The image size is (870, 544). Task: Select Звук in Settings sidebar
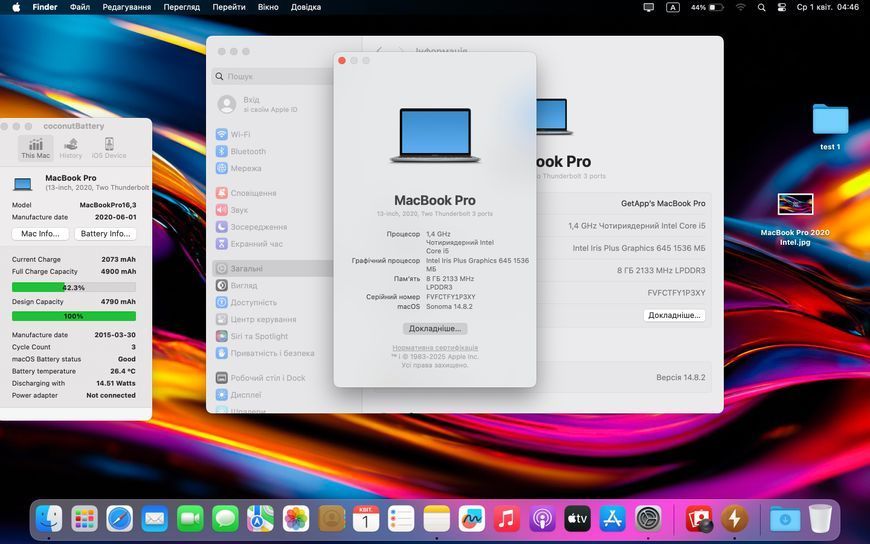pos(273,210)
